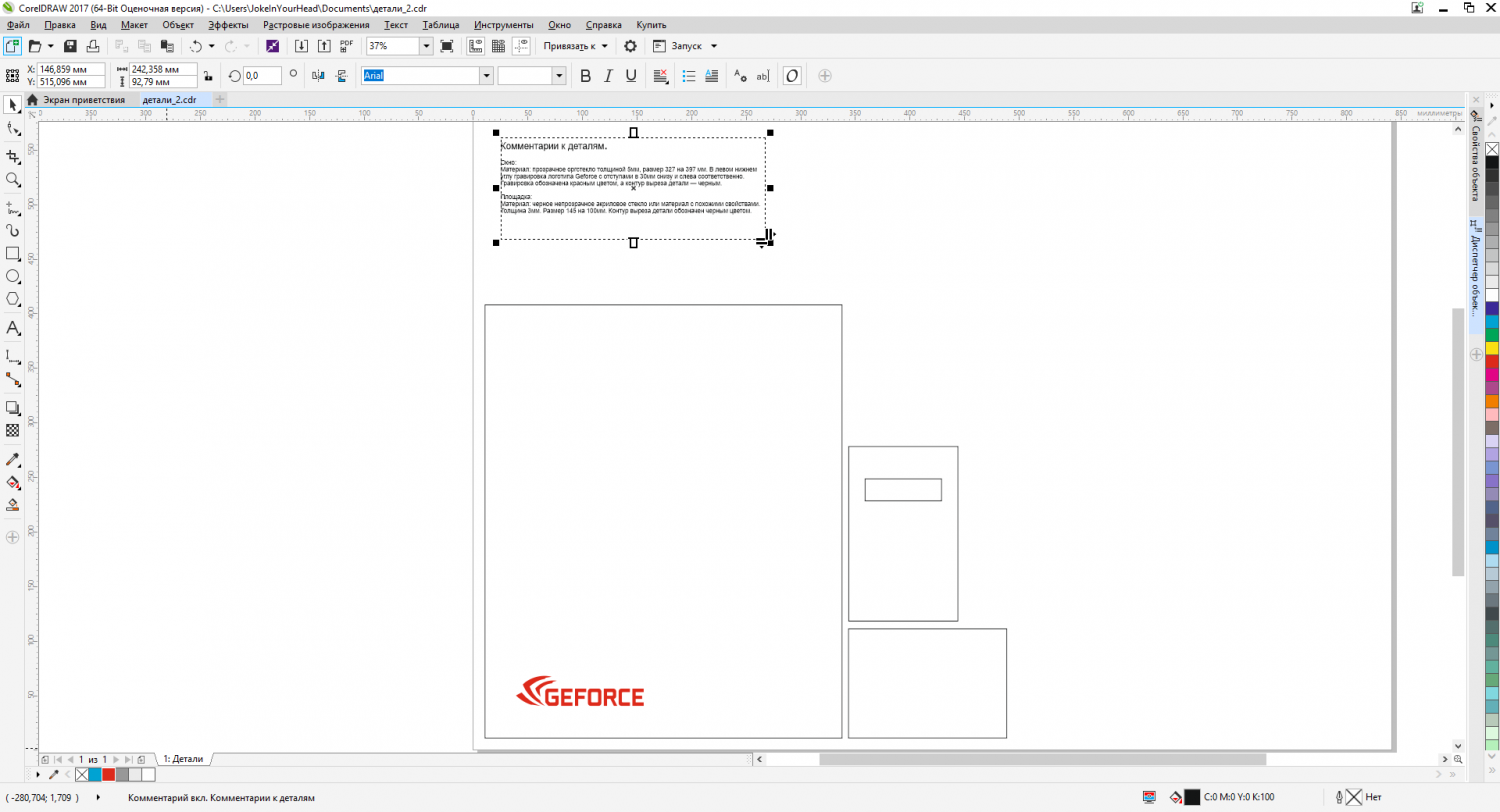Create a new document
This screenshot has width=1500, height=812.
(x=12, y=46)
